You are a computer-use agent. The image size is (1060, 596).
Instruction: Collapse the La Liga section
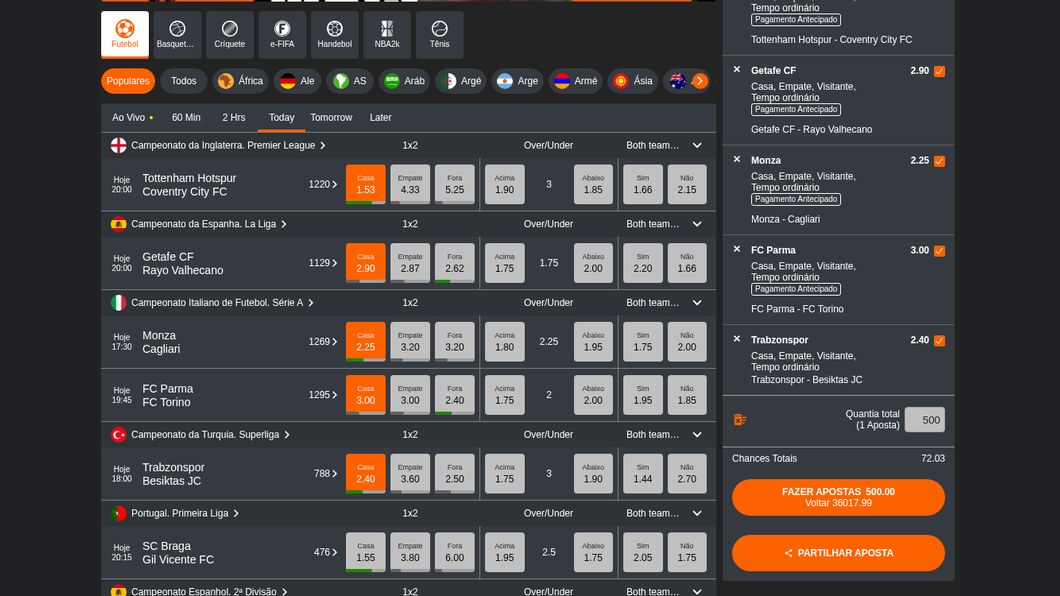tap(697, 224)
